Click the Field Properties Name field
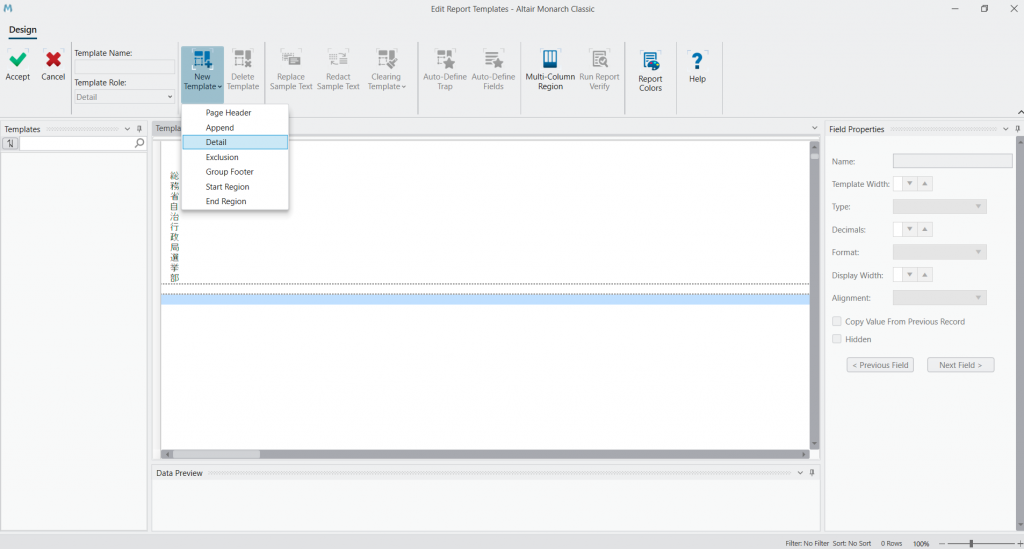Viewport: 1024px width, 549px height. (x=952, y=161)
